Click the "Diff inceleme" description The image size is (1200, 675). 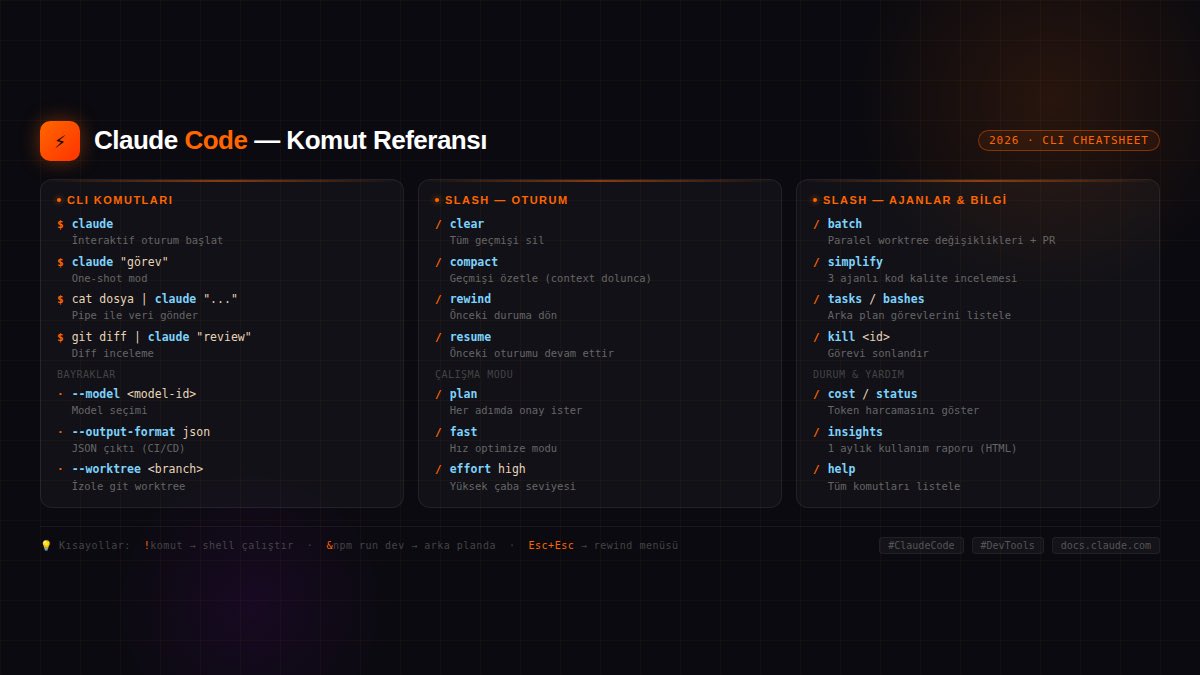point(112,354)
